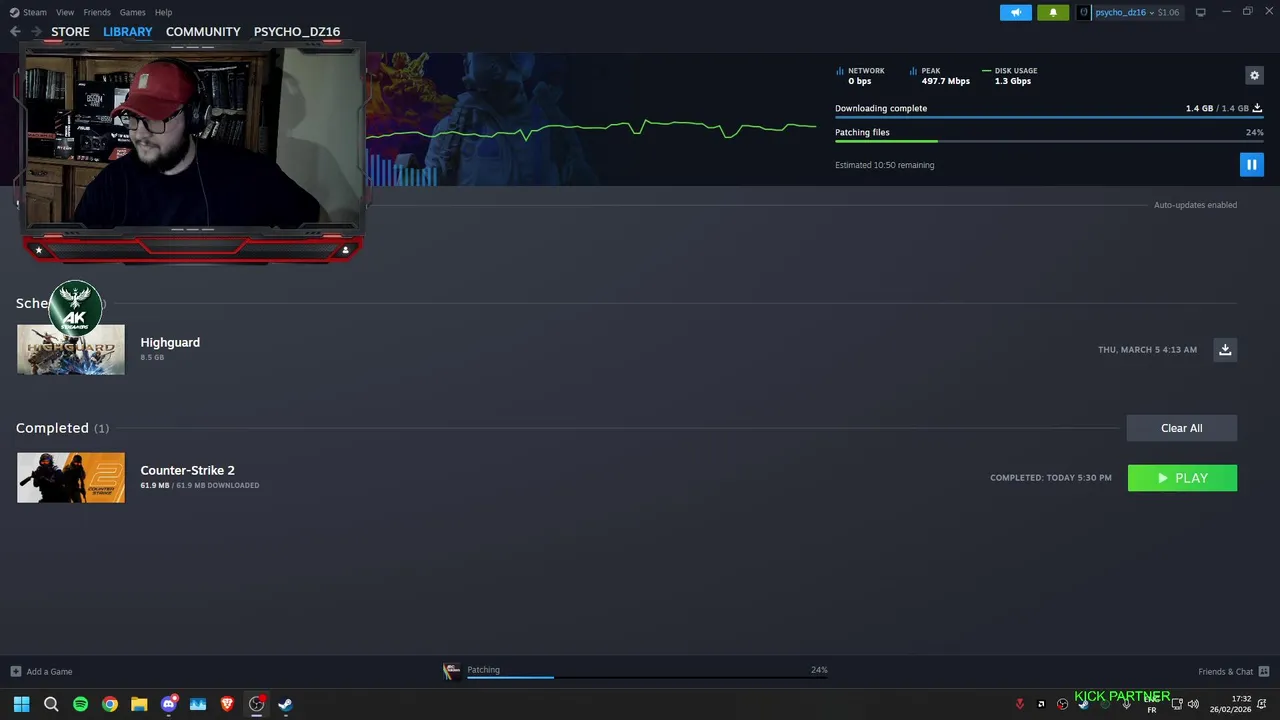Open the Highguard title link
The height and width of the screenshot is (720, 1280).
pos(170,342)
